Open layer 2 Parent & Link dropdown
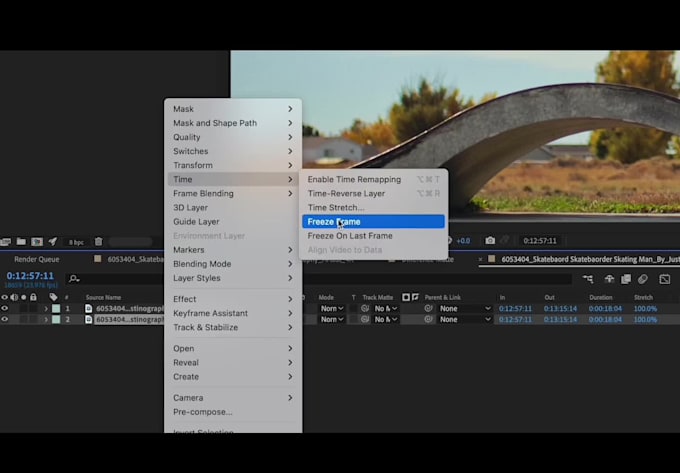The width and height of the screenshot is (680, 473). [465, 320]
